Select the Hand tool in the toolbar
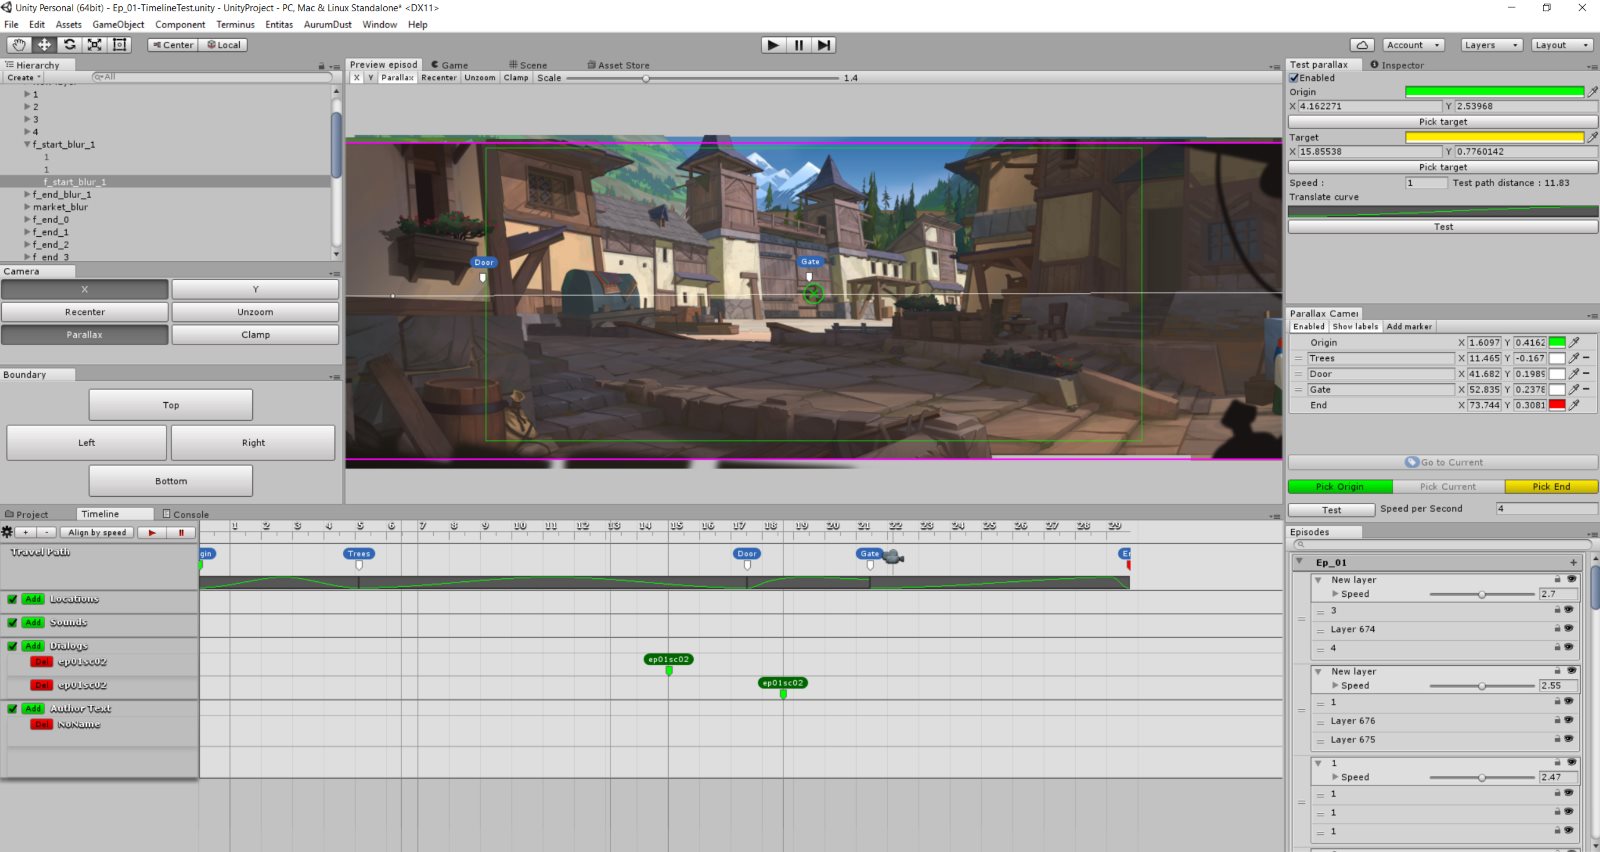 pos(19,45)
